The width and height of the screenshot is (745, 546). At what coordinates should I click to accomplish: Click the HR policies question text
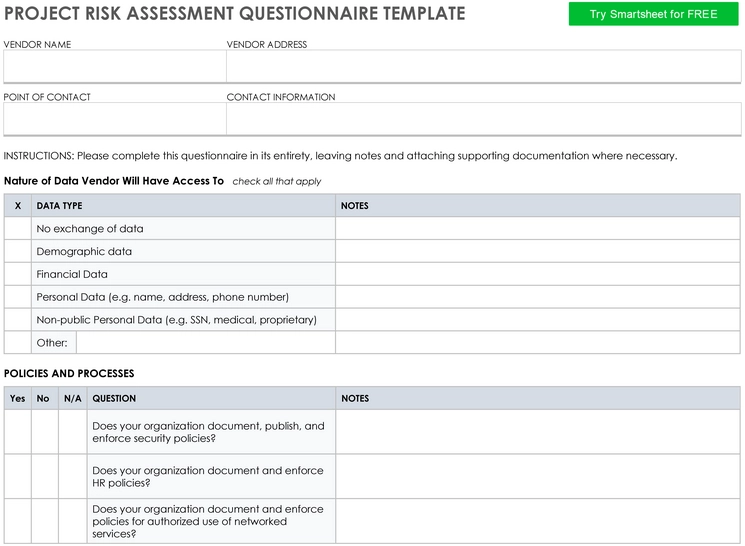[208, 477]
